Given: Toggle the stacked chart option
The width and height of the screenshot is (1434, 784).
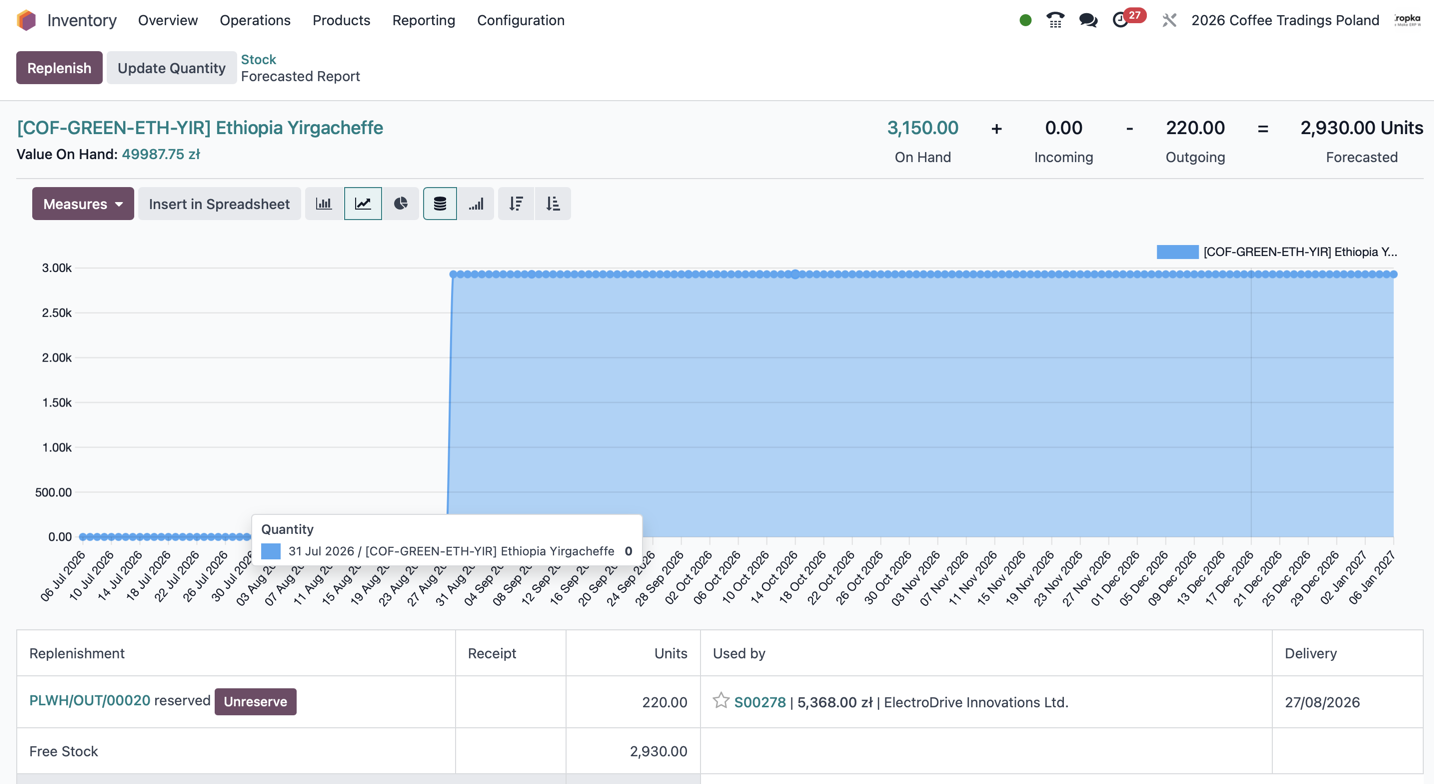Looking at the screenshot, I should (440, 204).
